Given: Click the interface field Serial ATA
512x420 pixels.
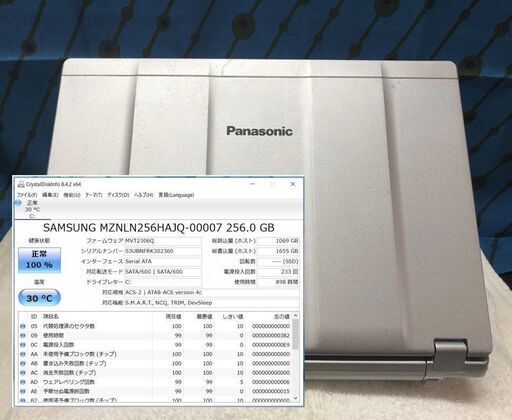Looking at the screenshot, I should [x=163, y=261].
